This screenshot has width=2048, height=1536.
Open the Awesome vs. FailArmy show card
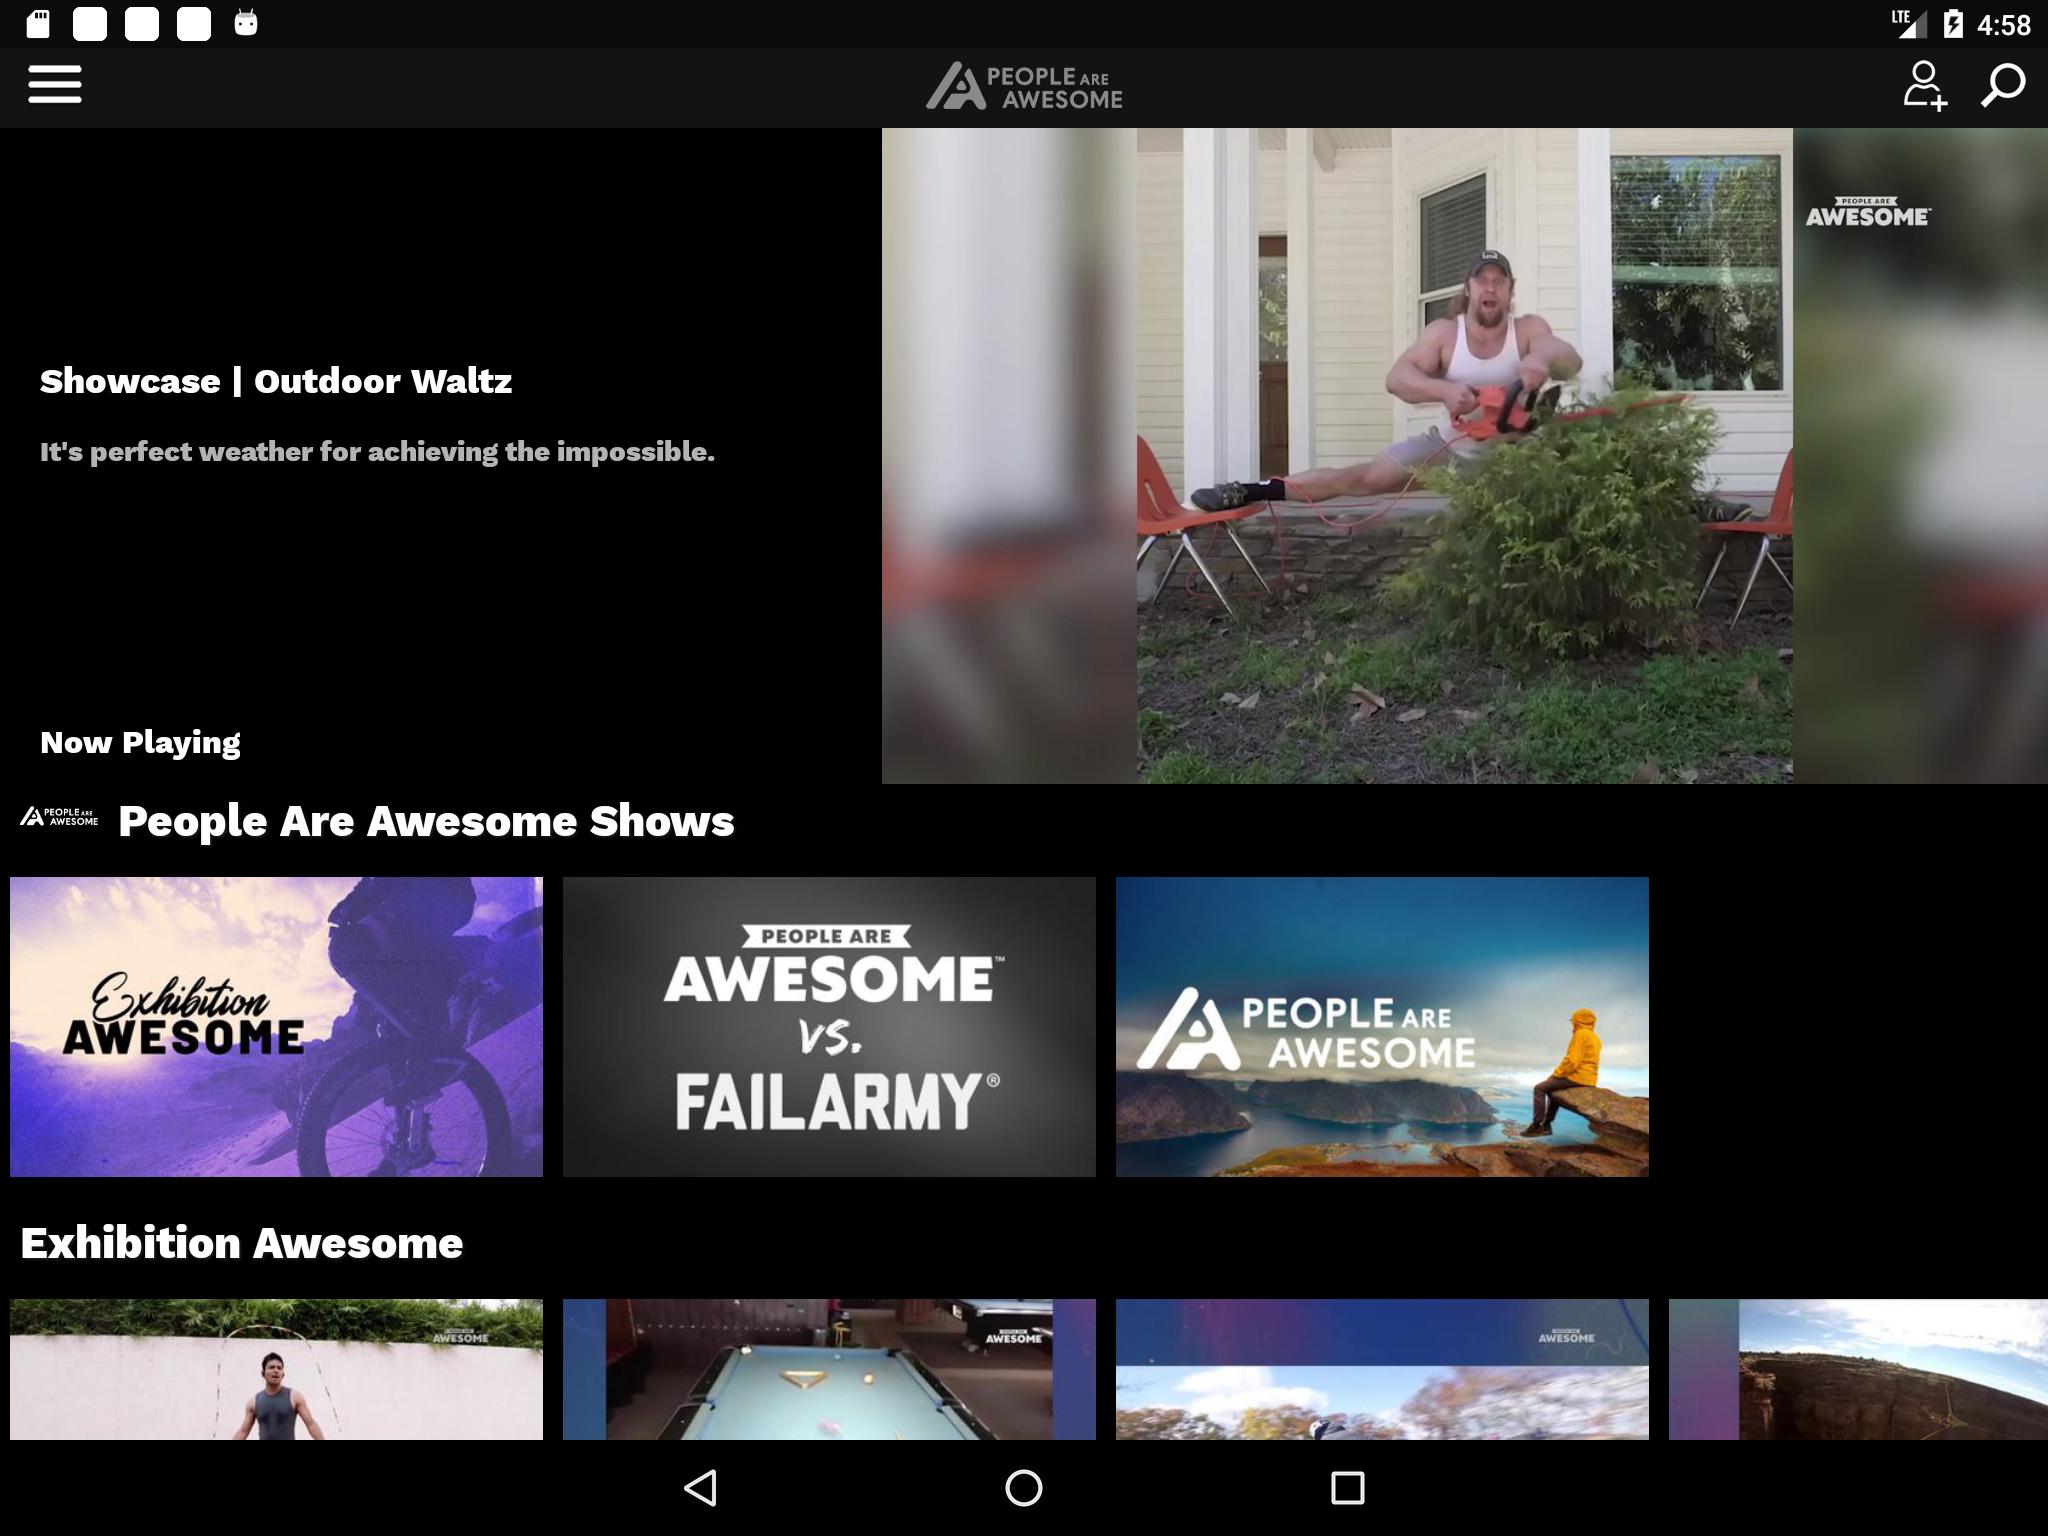click(829, 1027)
